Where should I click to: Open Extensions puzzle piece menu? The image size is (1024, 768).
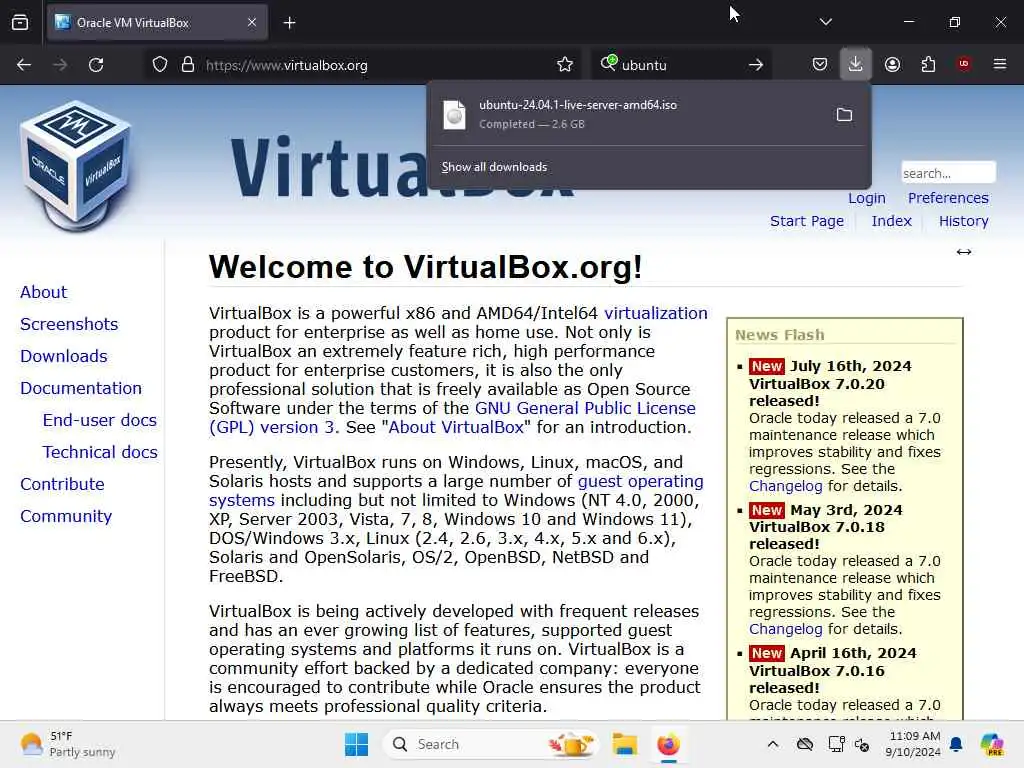[928, 65]
